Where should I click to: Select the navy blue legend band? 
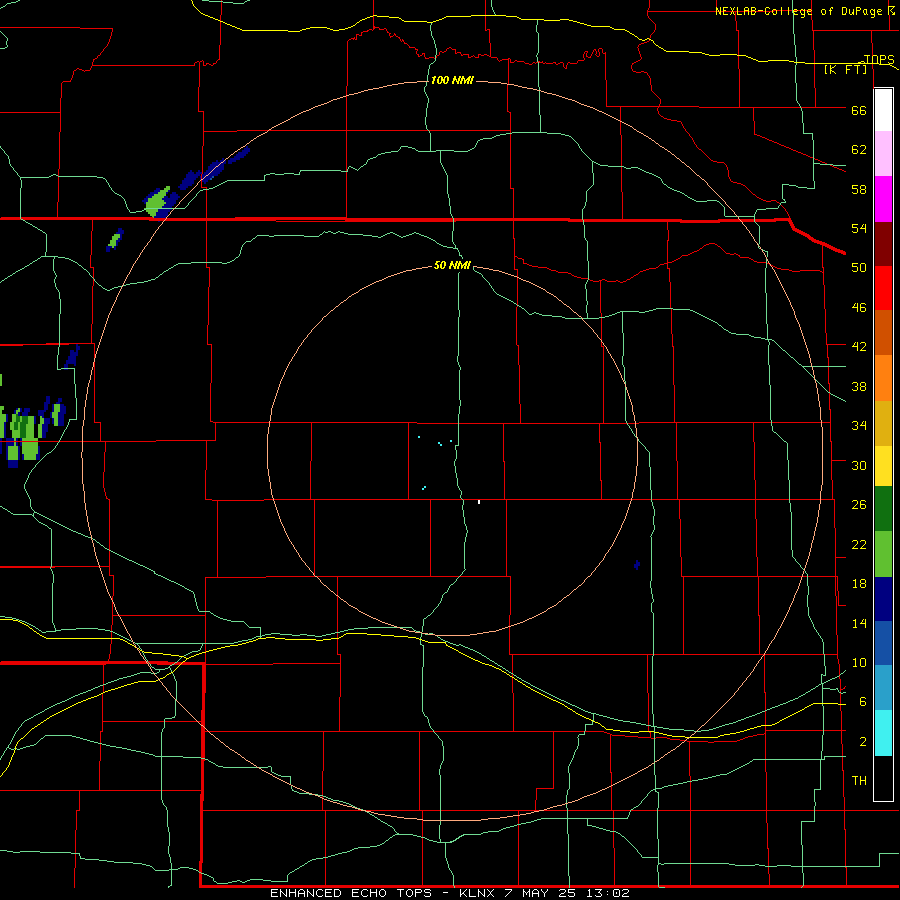pyautogui.click(x=883, y=599)
